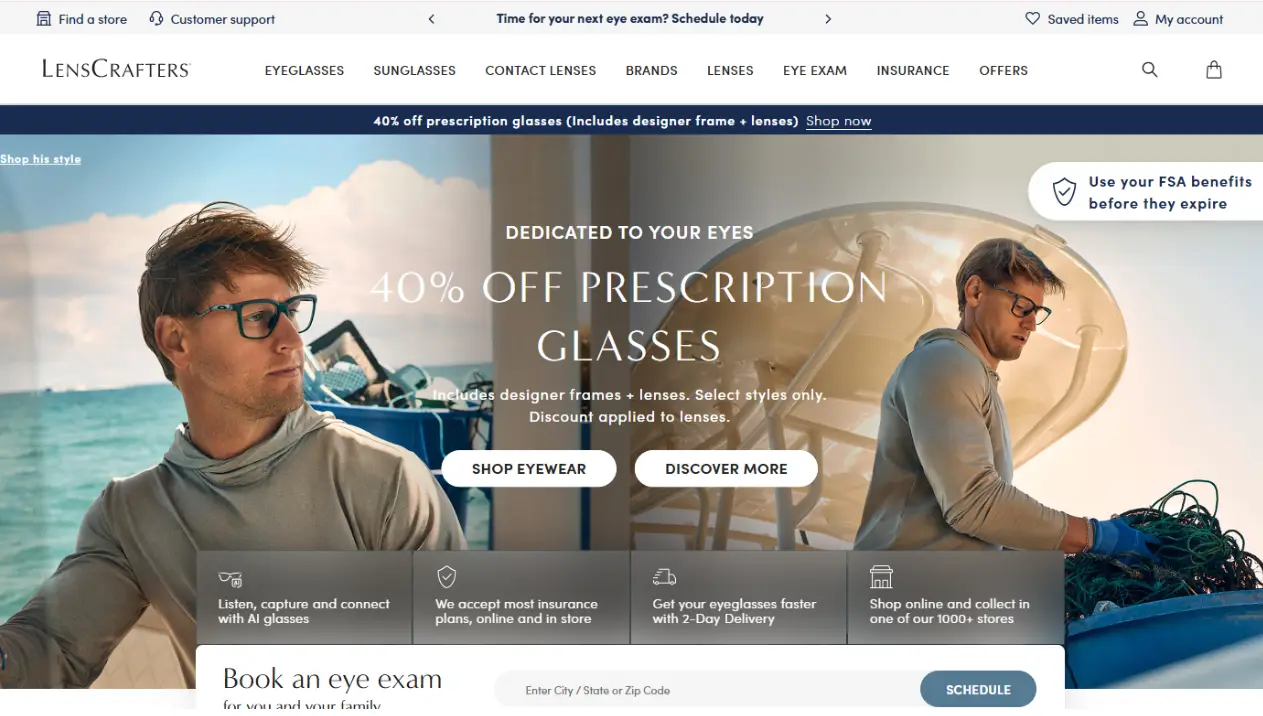This screenshot has width=1263, height=716.
Task: Click the My account person icon
Action: 1141,19
